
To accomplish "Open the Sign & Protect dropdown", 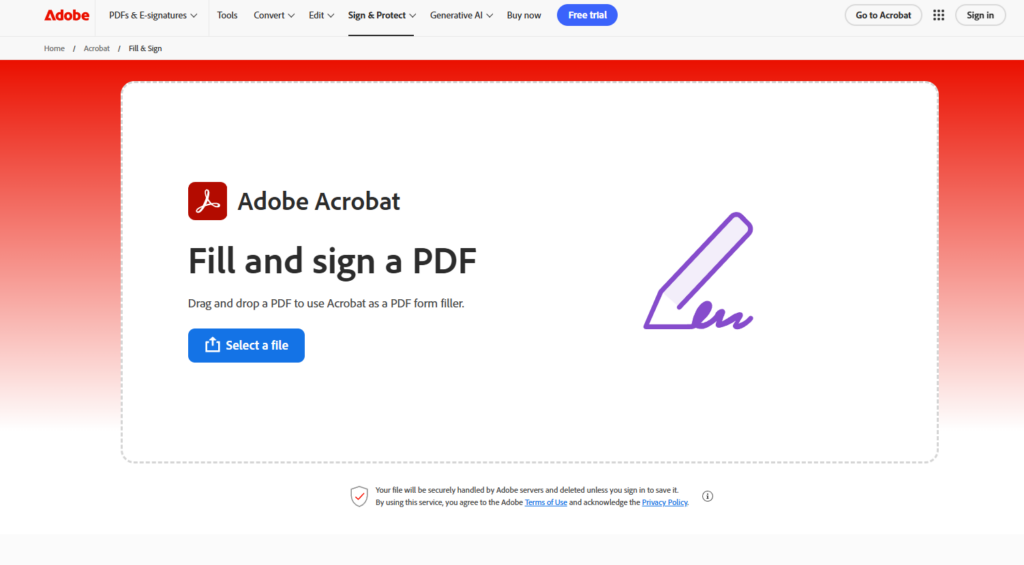I will click(x=381, y=15).
